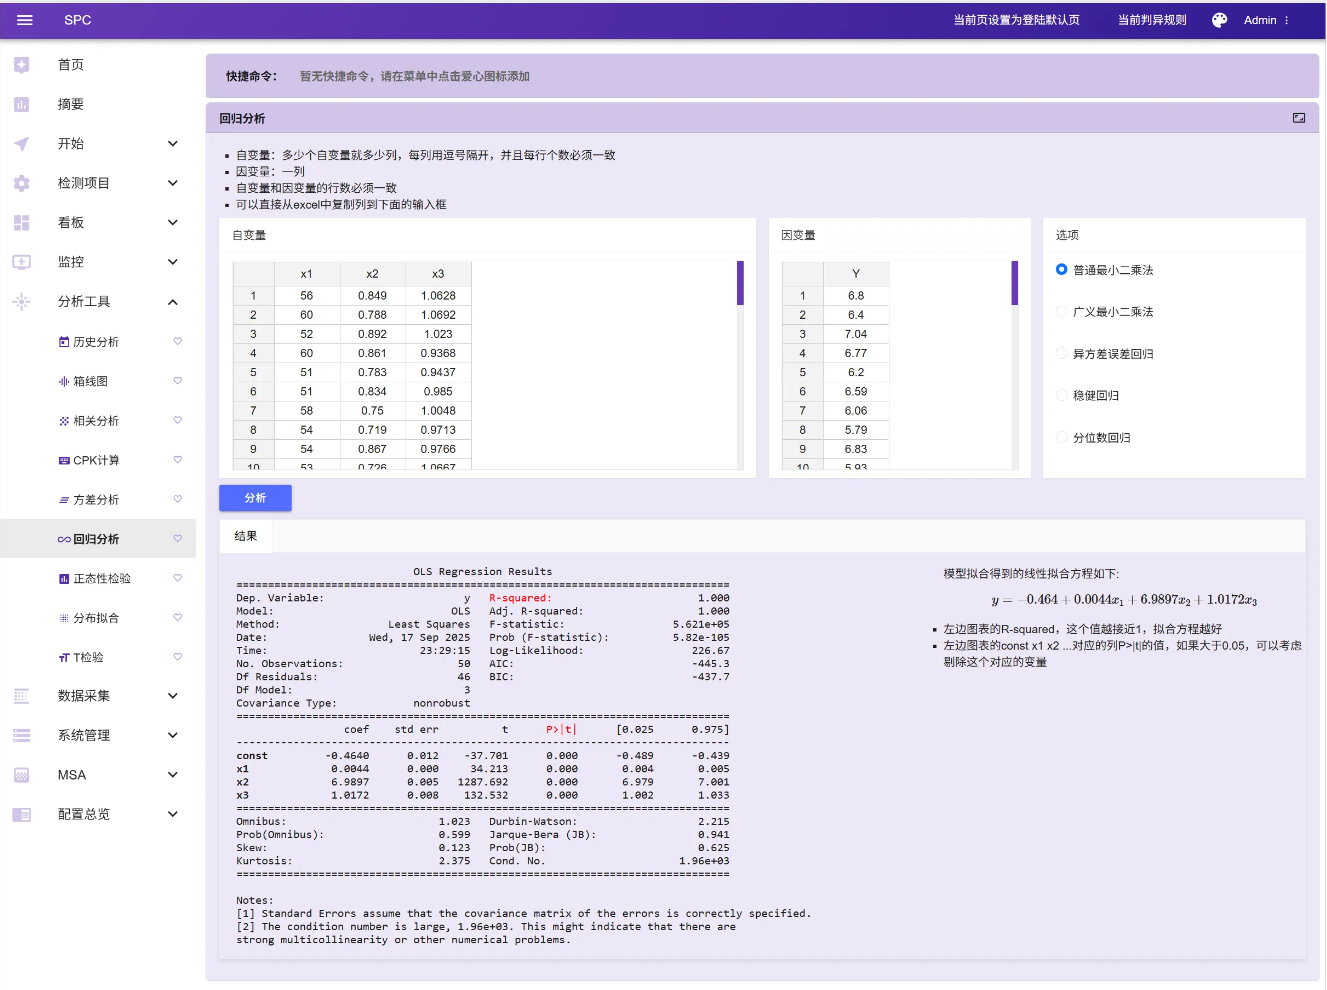Click the 首页 home icon
The height and width of the screenshot is (990, 1327).
22,65
